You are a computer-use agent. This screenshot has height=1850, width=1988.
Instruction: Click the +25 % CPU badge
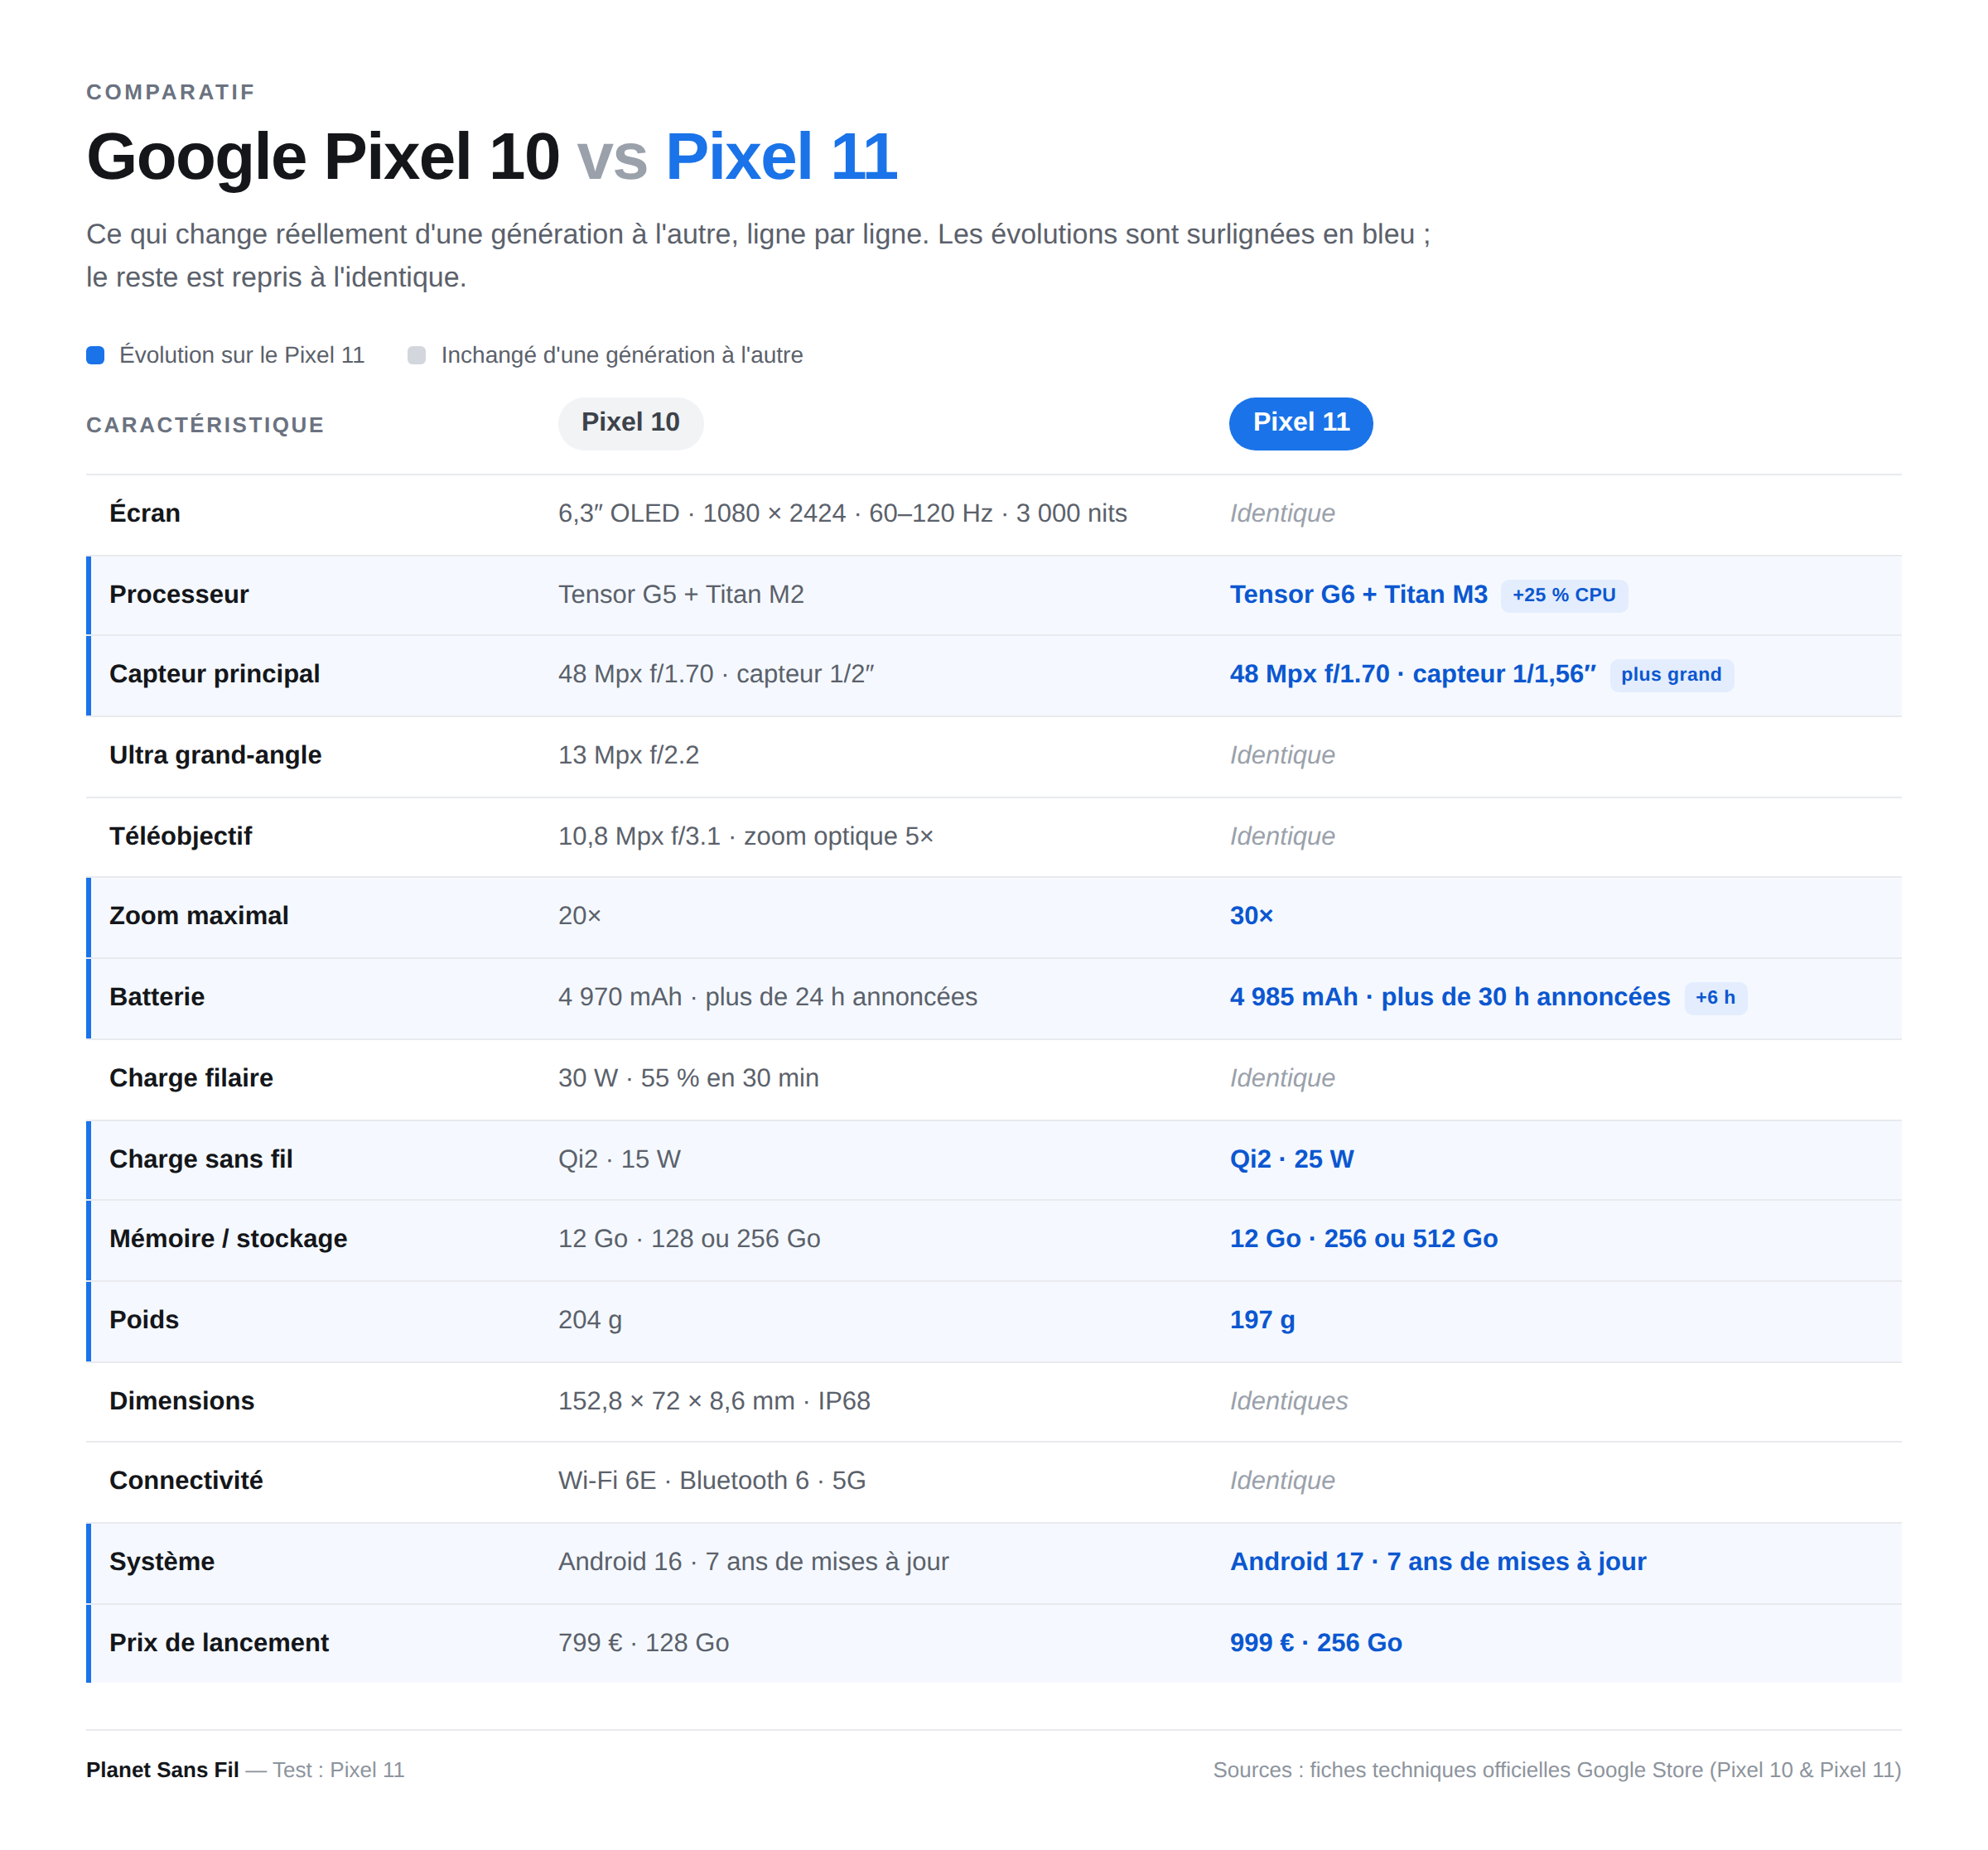coord(1563,595)
